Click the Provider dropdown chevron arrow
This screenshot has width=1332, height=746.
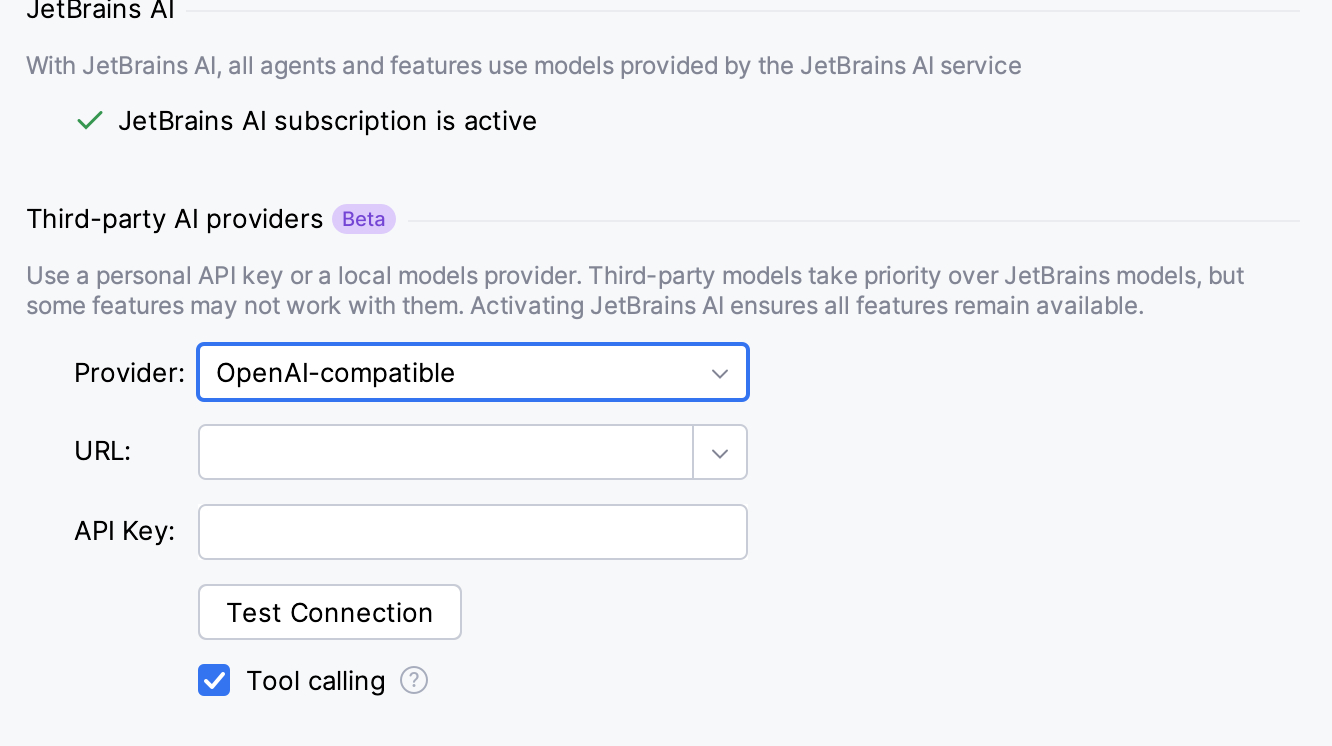tap(719, 373)
